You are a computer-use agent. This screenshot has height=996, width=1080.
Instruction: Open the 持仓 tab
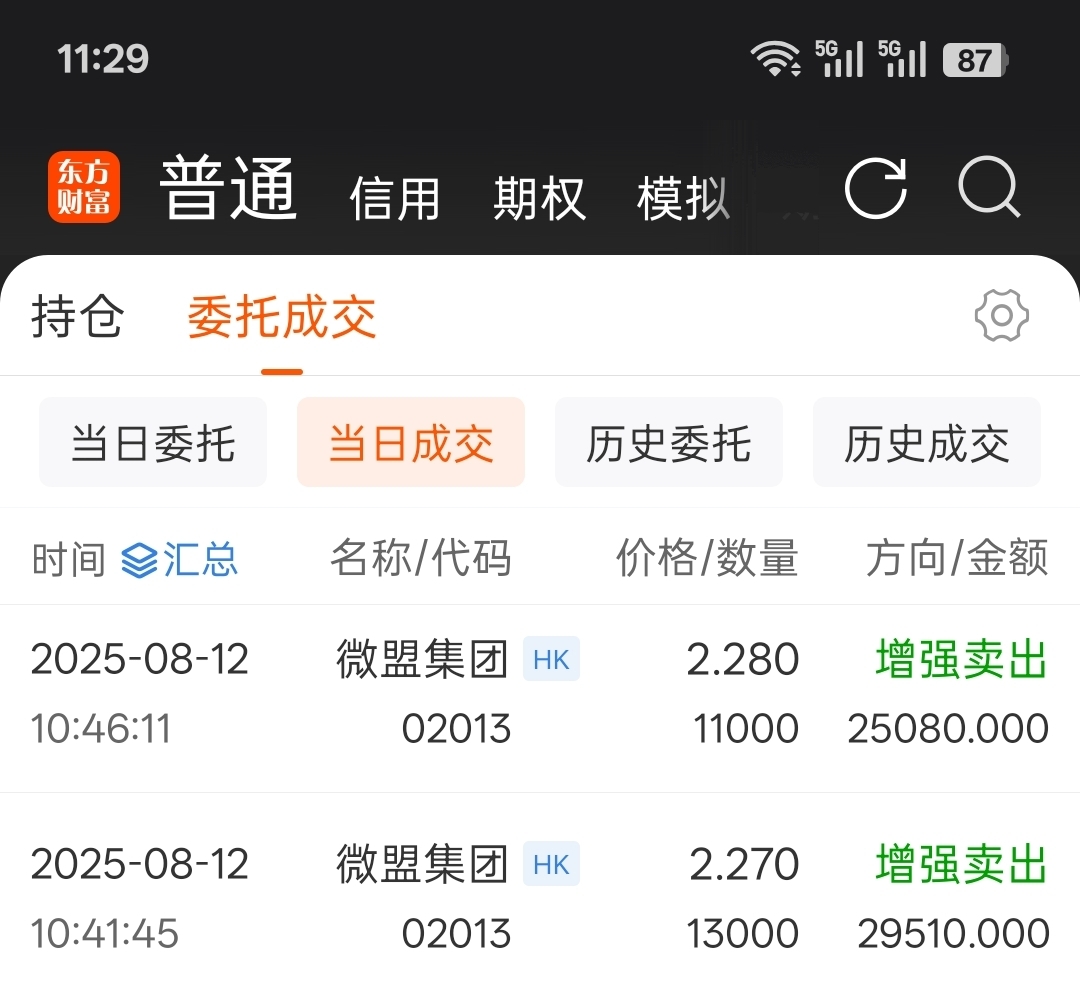coord(77,316)
